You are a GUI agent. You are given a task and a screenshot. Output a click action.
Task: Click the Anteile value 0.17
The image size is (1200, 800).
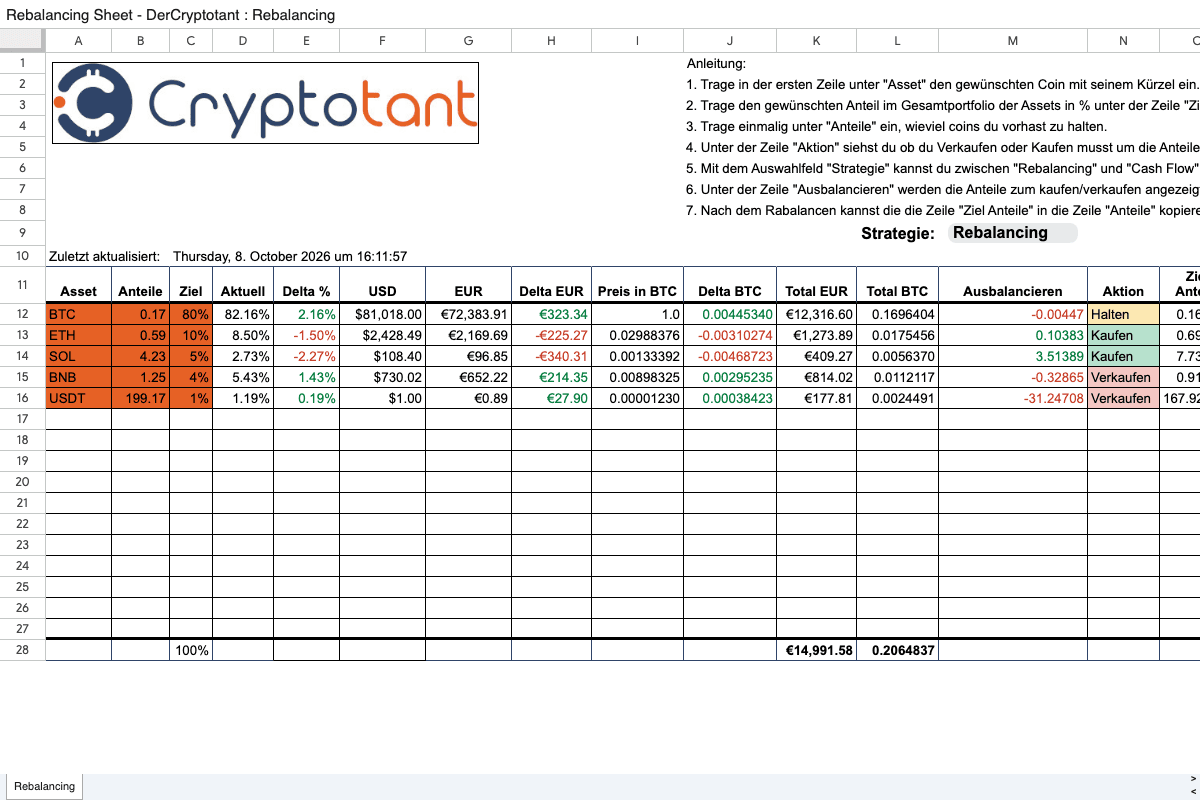click(x=141, y=314)
